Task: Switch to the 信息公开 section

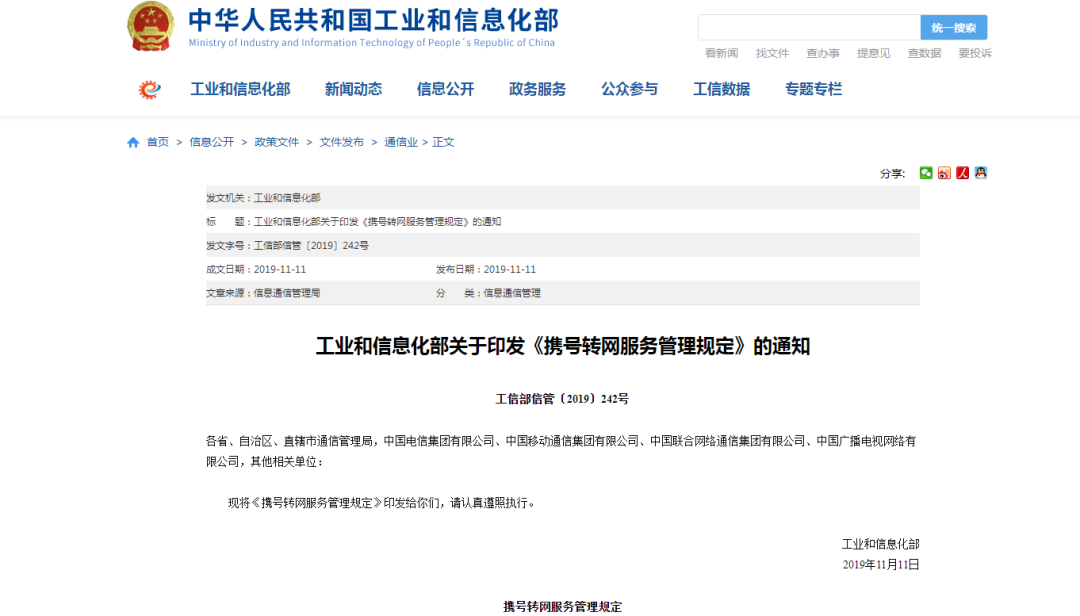Action: tap(444, 89)
